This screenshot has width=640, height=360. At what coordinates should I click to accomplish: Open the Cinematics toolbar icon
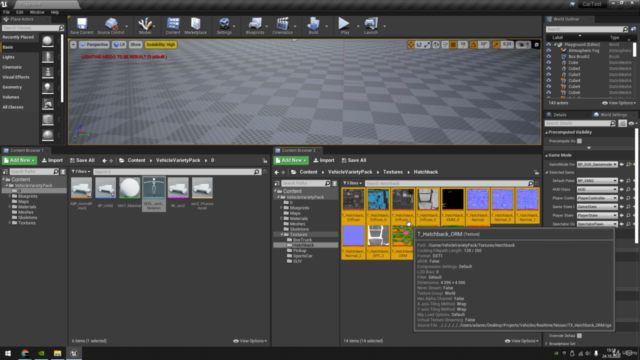tap(282, 25)
